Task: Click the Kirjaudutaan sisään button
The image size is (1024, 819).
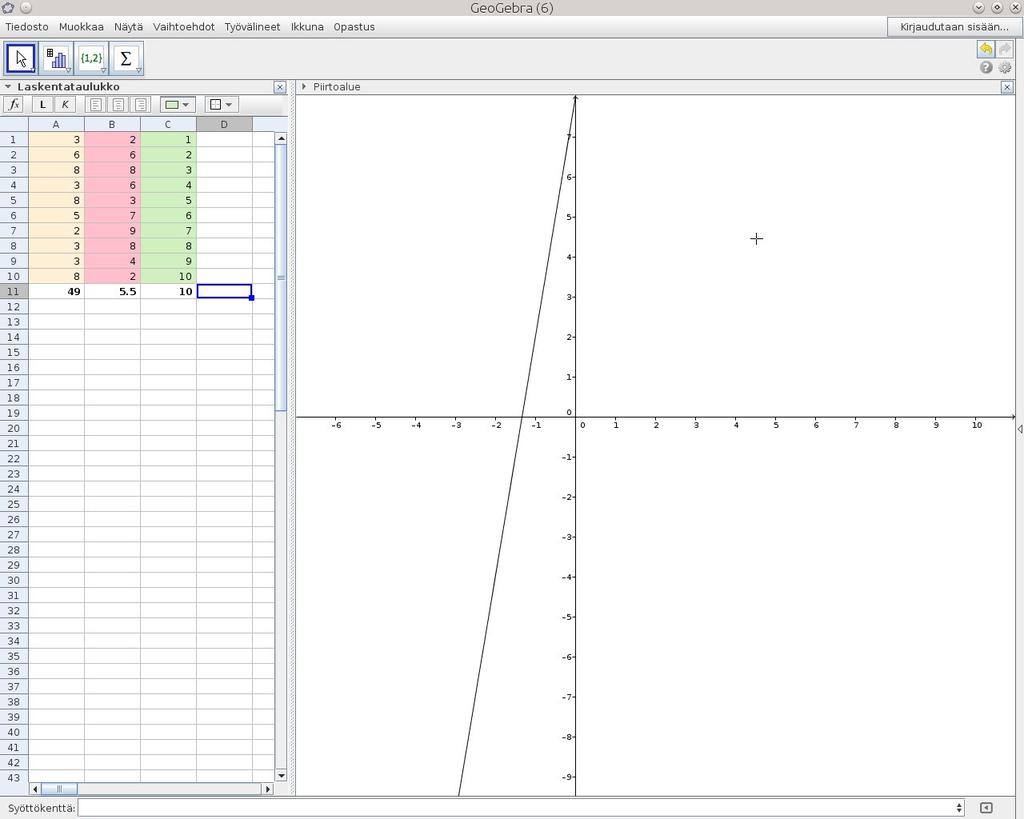Action: 954,27
